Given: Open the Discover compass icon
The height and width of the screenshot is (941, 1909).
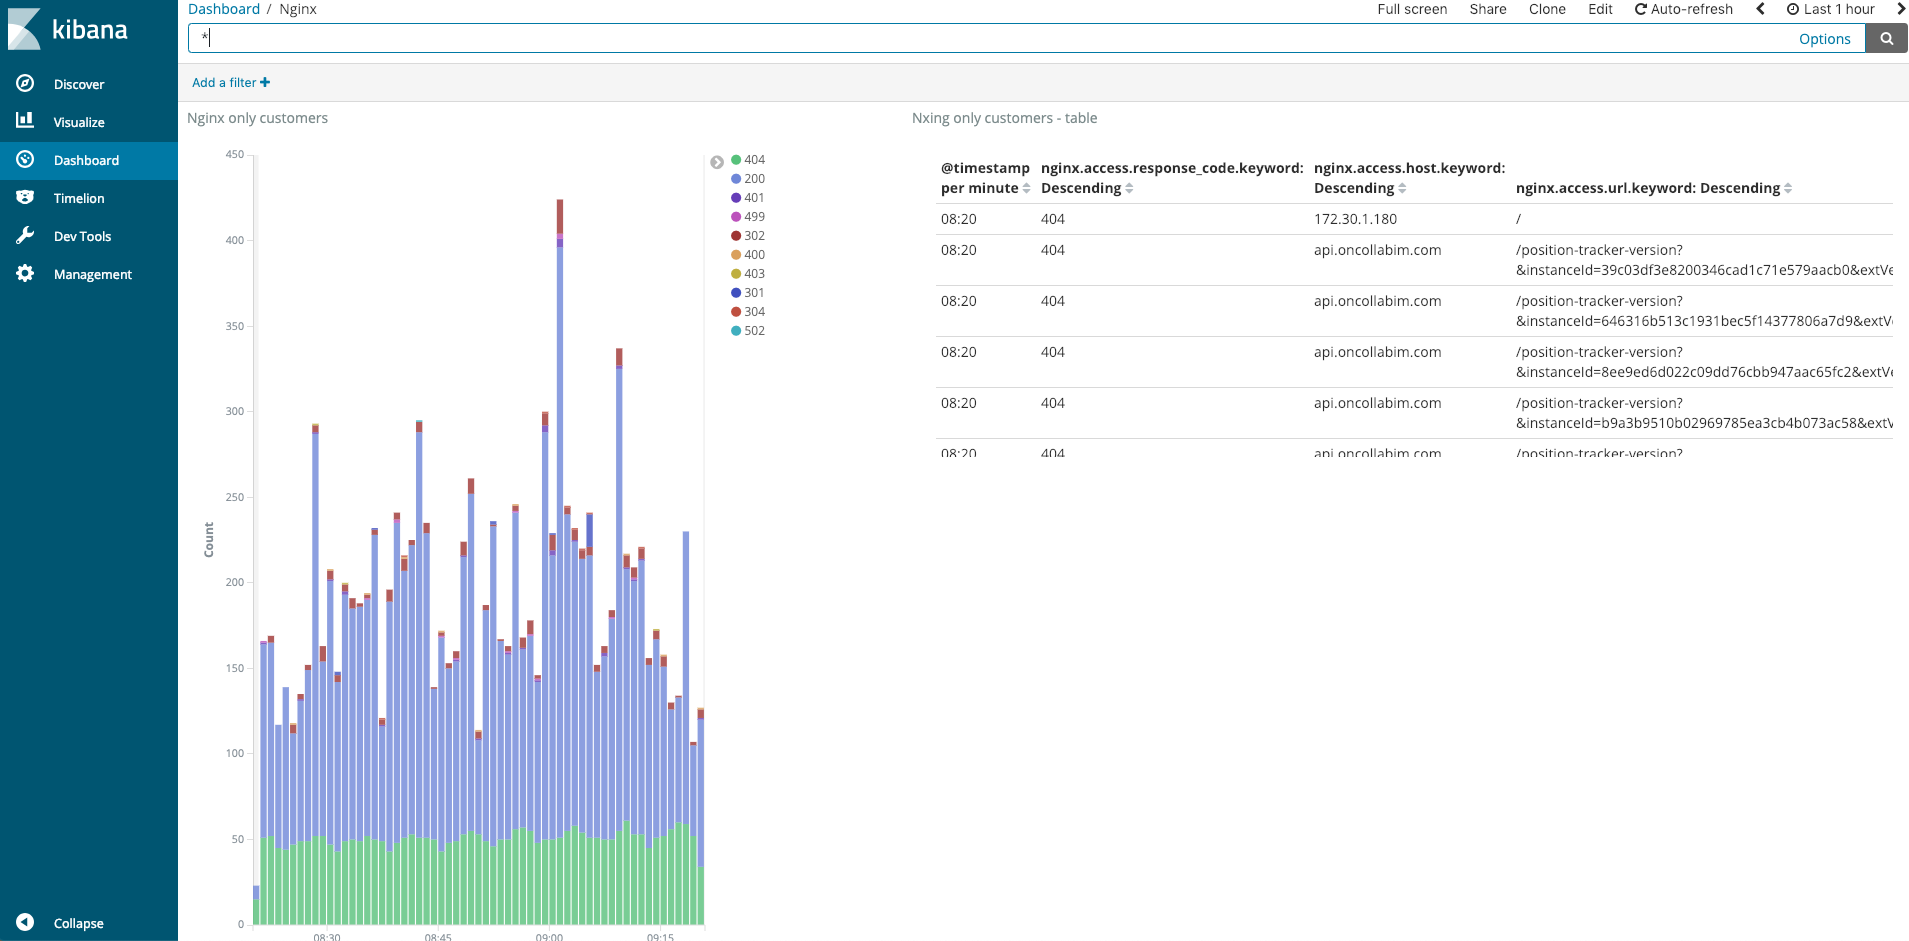Looking at the screenshot, I should tap(25, 84).
